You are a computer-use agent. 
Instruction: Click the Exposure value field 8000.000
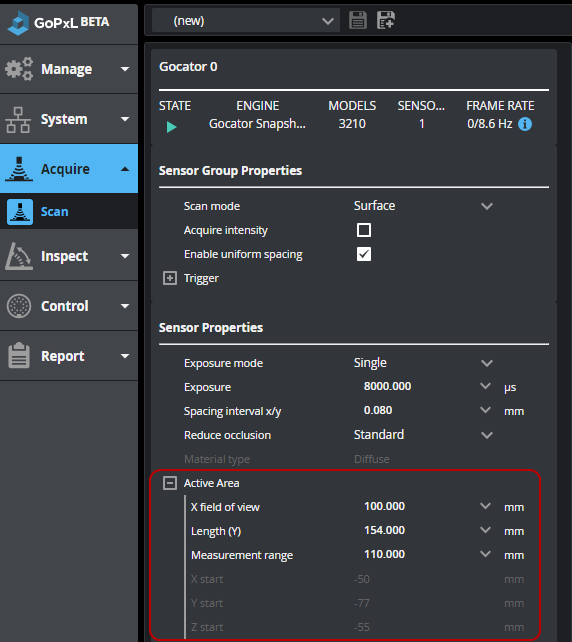pyautogui.click(x=418, y=387)
